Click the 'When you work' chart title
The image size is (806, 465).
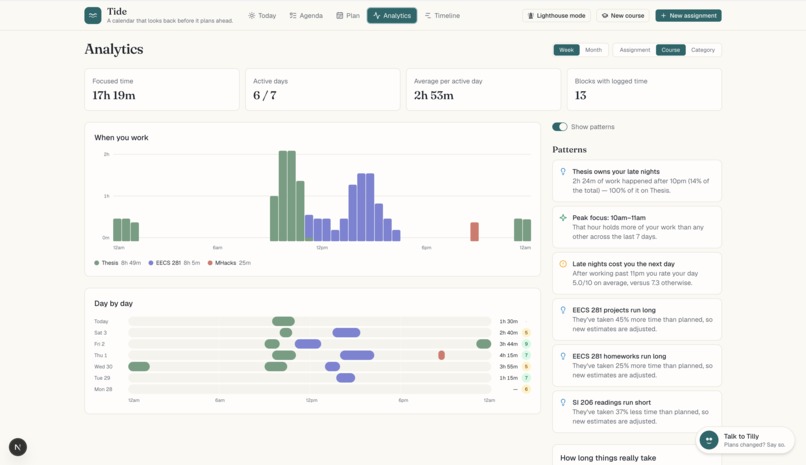click(121, 138)
